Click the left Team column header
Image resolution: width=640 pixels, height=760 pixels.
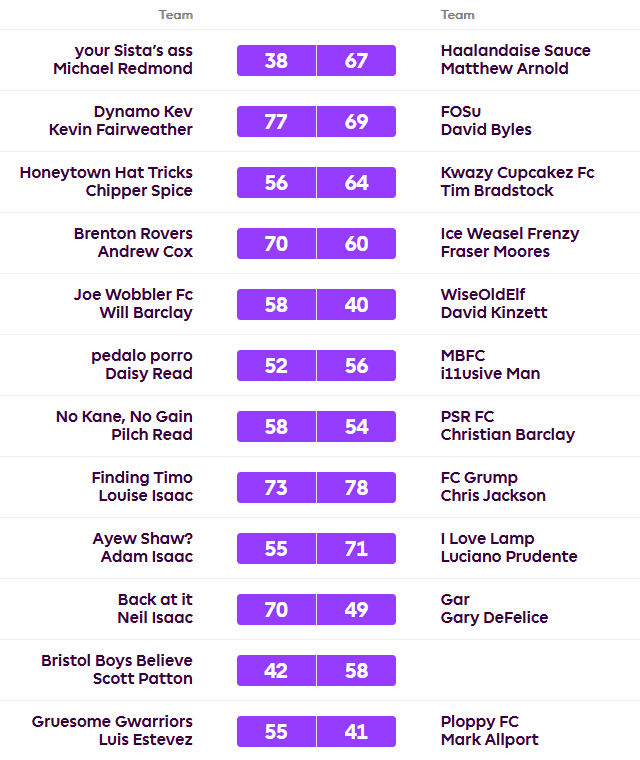tap(176, 15)
